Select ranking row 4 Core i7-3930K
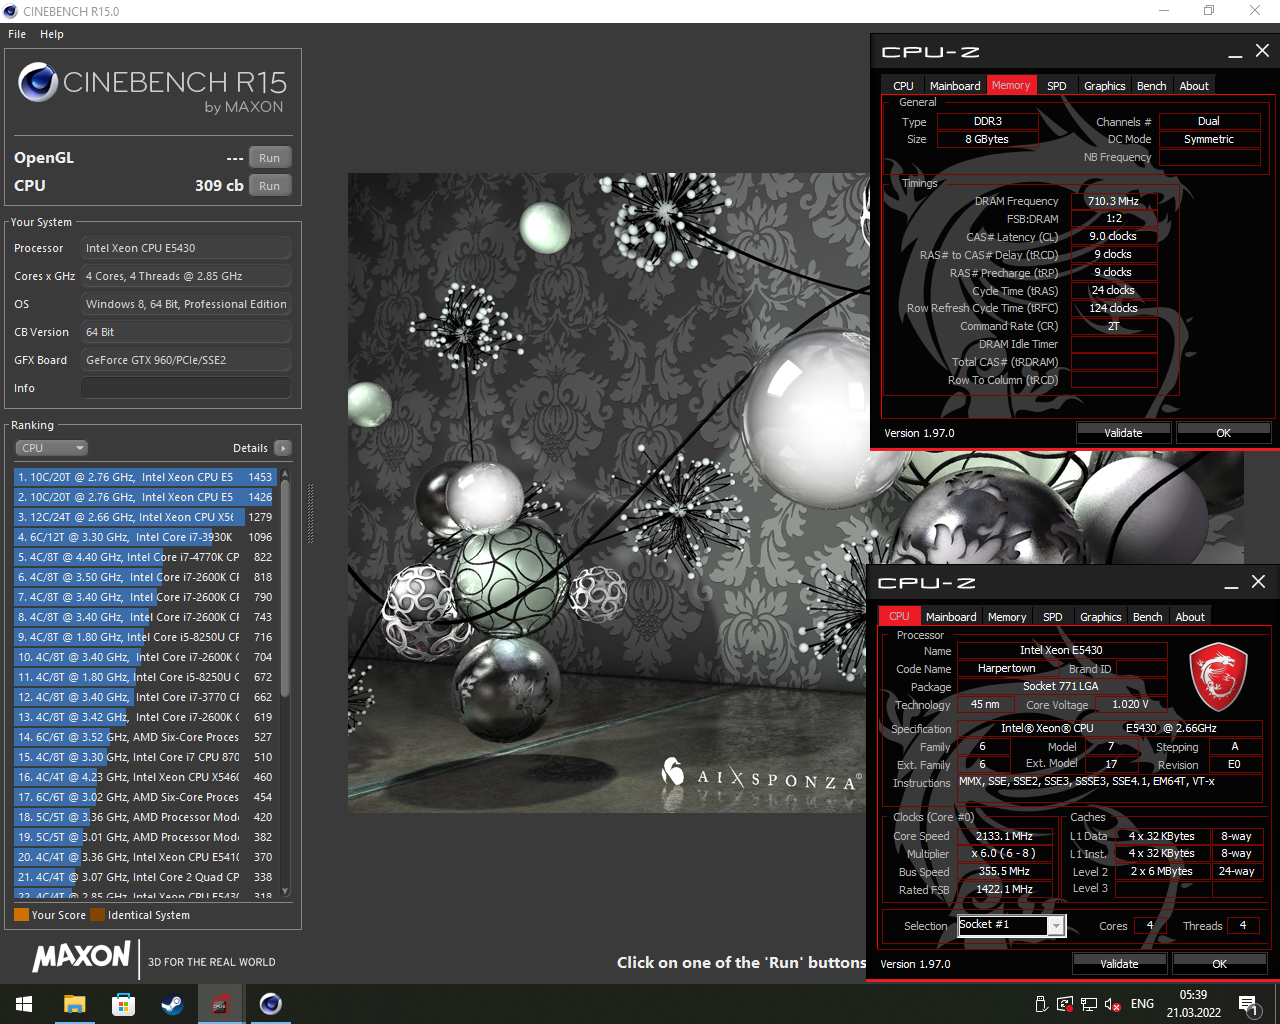Screen dimensions: 1280x1024 click(x=145, y=537)
